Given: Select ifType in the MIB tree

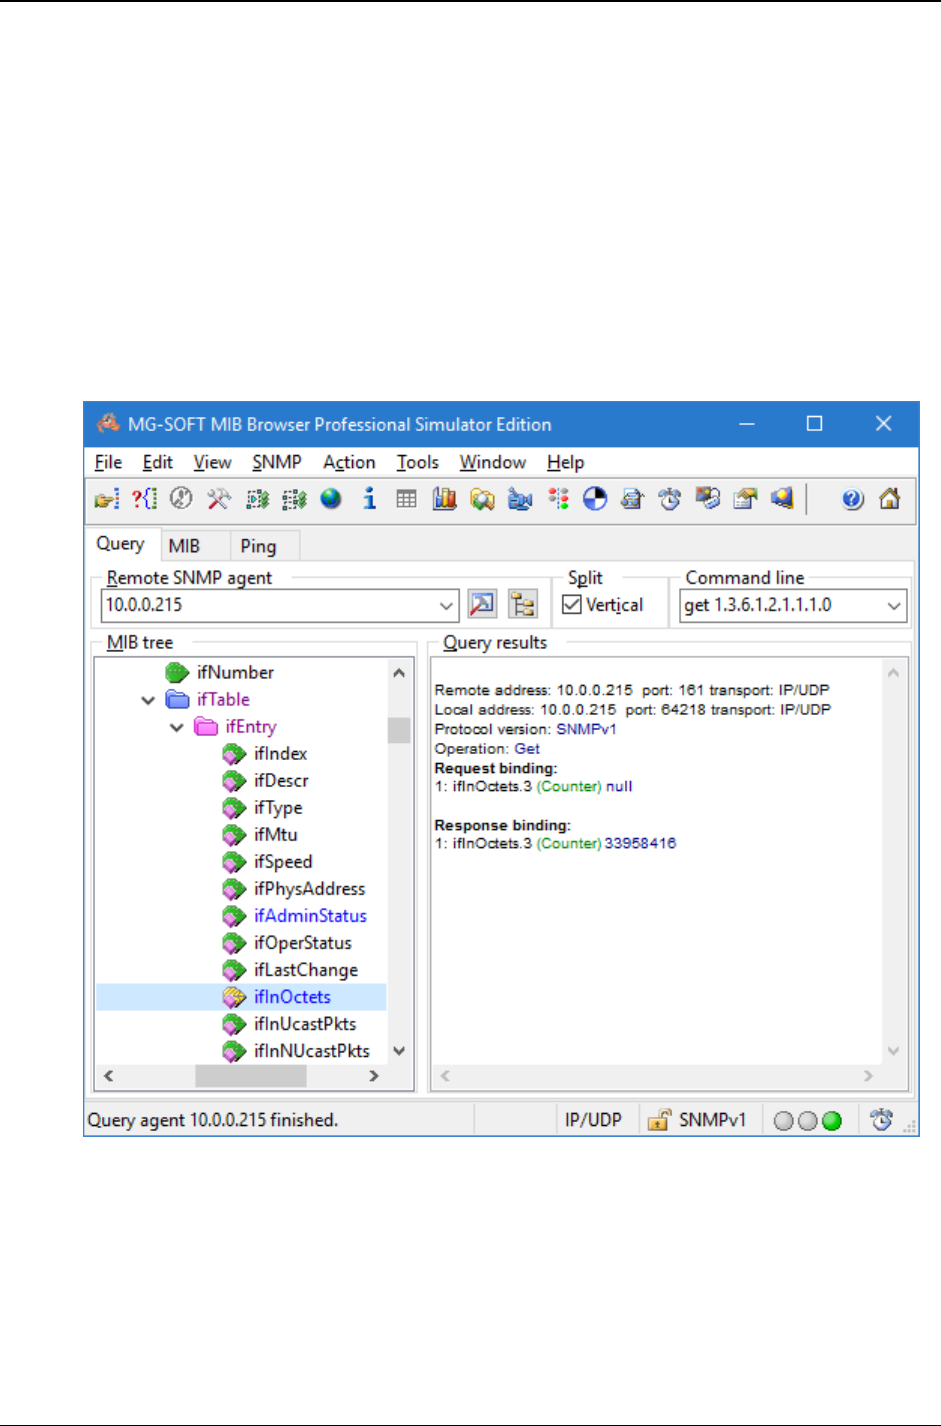Looking at the screenshot, I should click(278, 807).
